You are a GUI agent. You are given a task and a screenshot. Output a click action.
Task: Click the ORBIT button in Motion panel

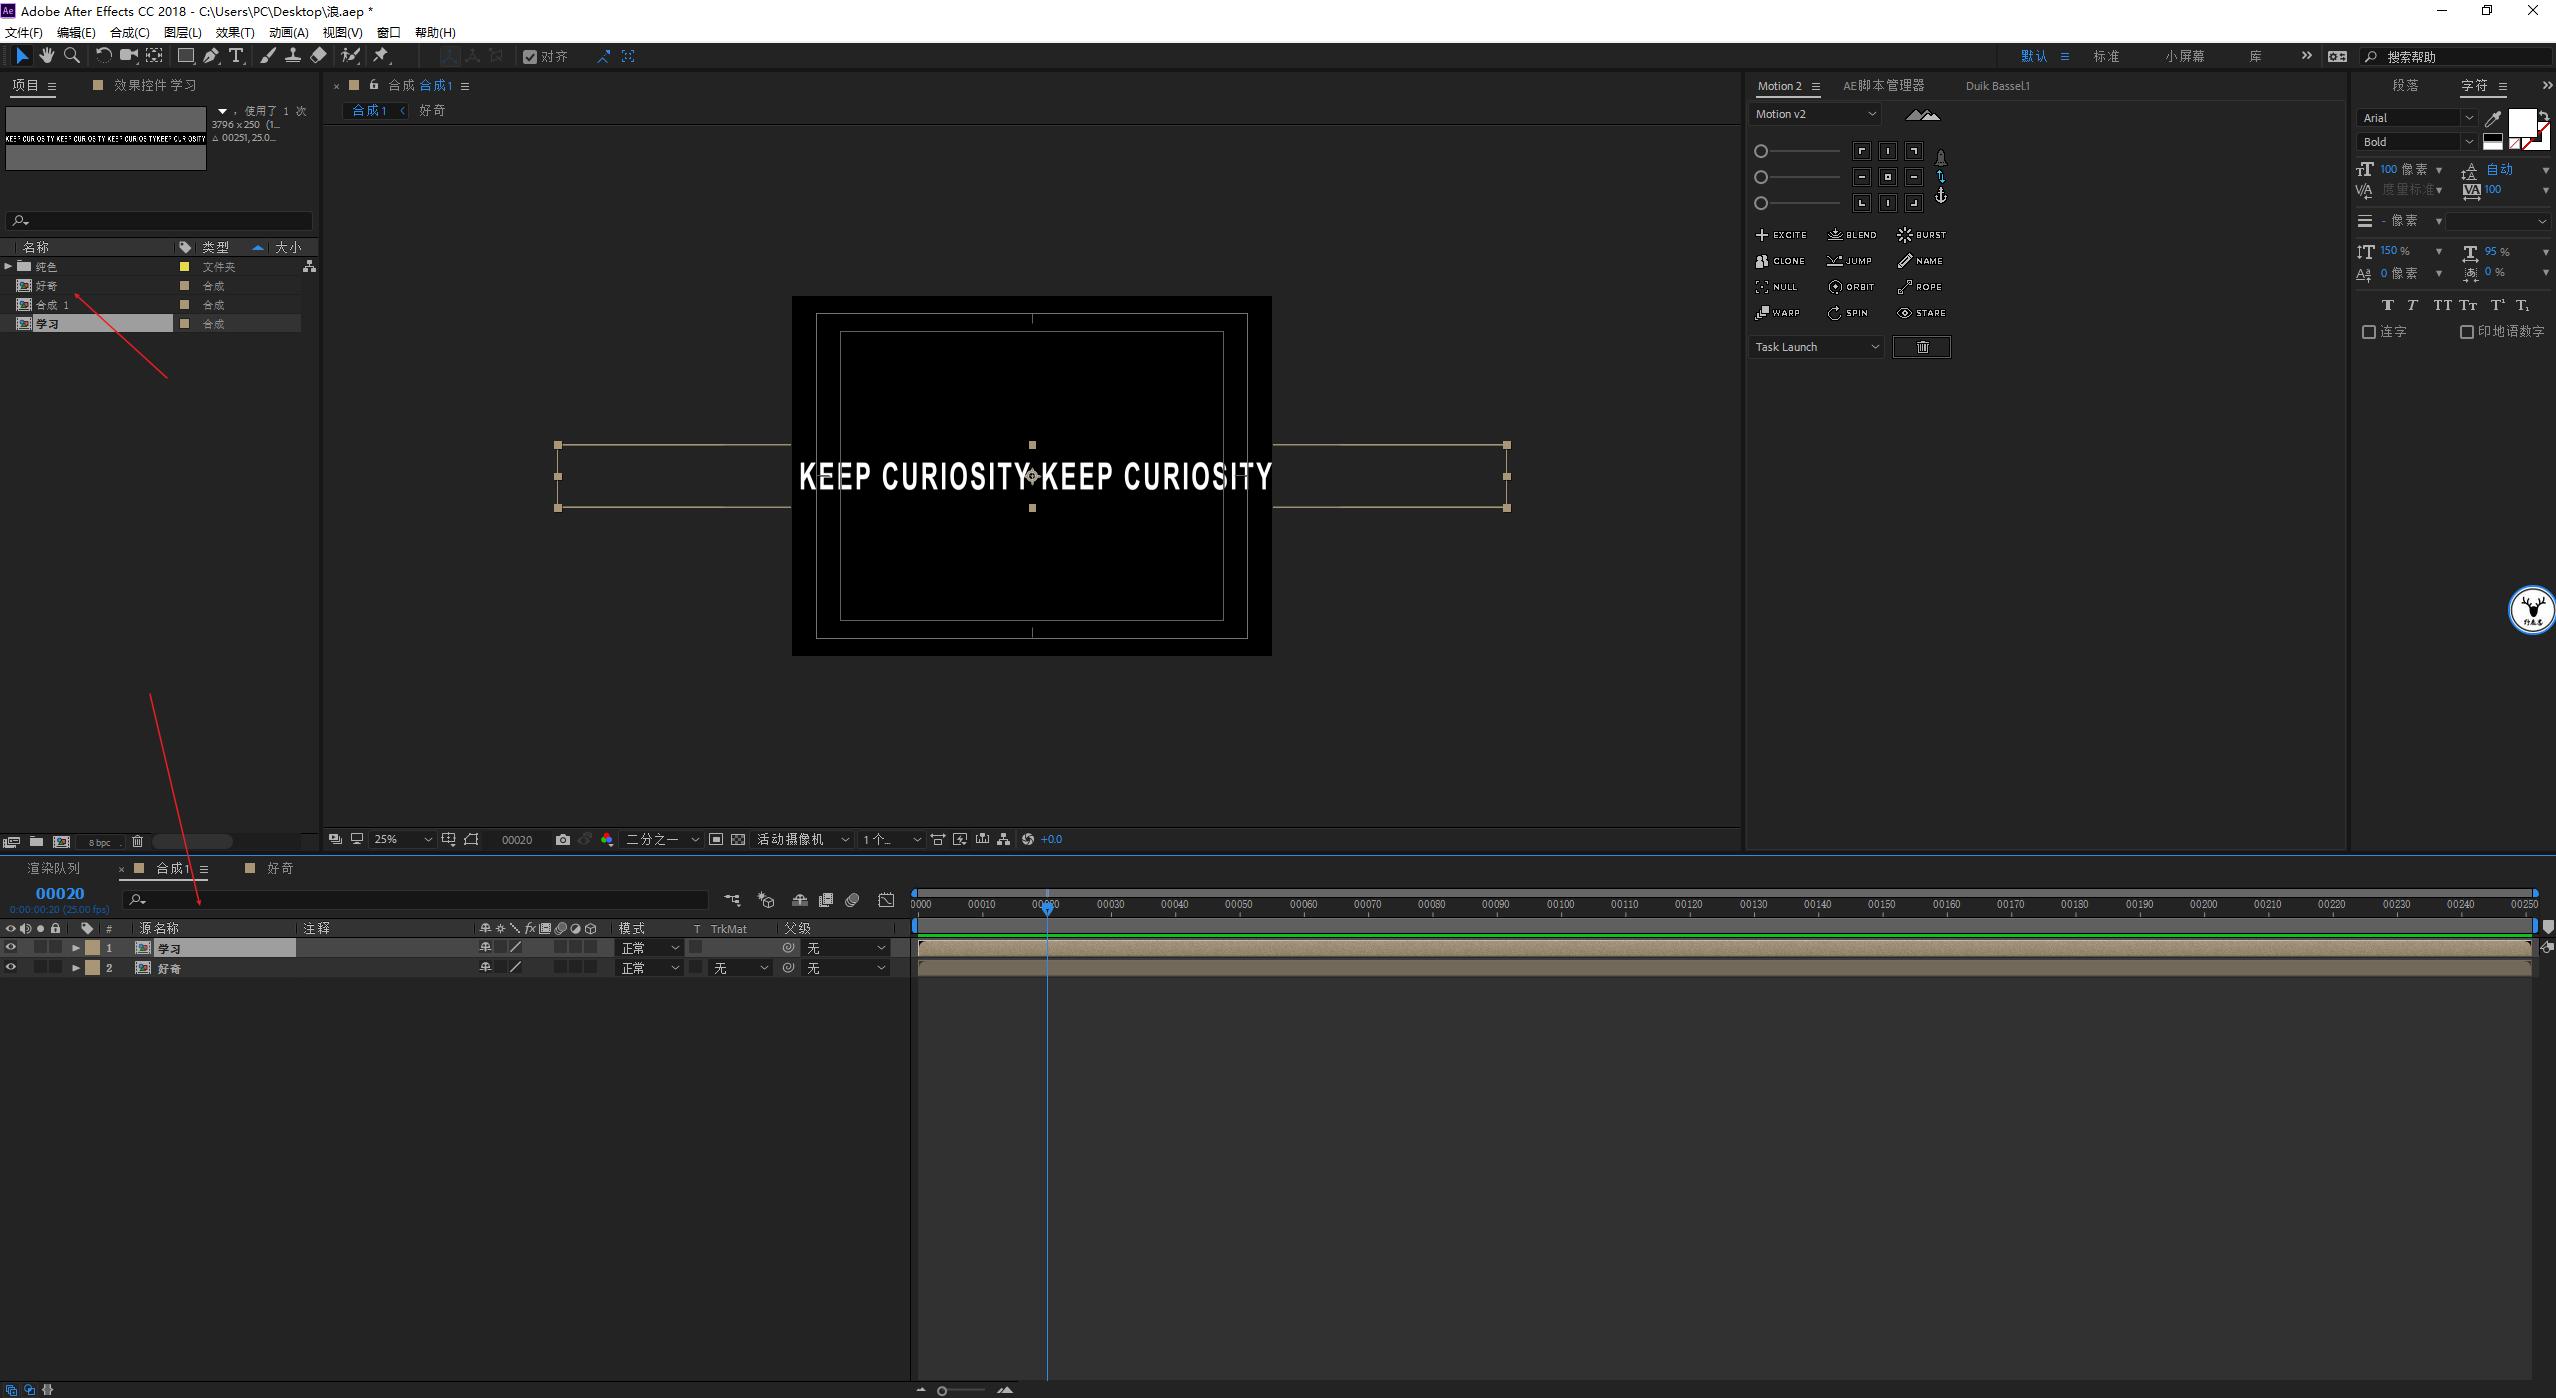(1852, 287)
